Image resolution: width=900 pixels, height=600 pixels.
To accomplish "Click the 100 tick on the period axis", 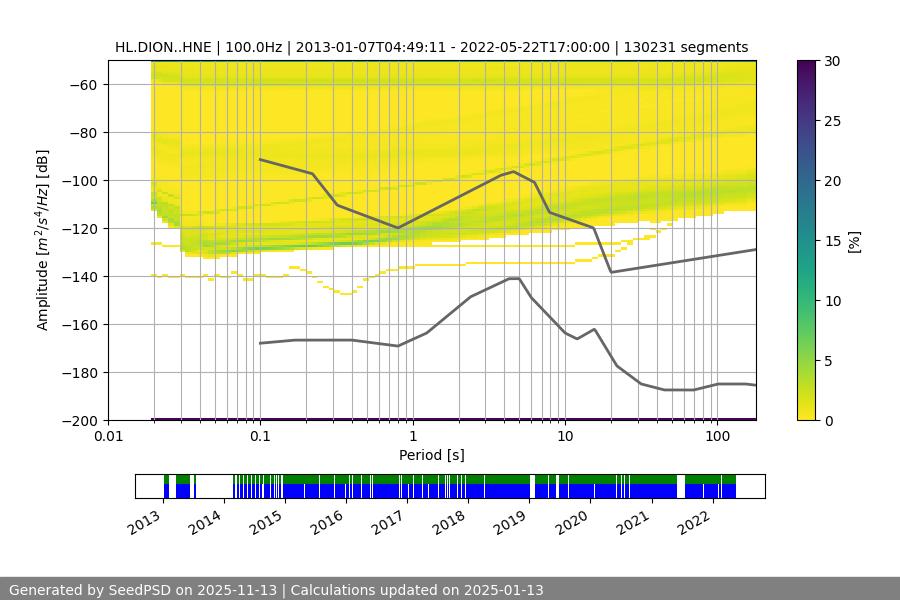I will [716, 437].
